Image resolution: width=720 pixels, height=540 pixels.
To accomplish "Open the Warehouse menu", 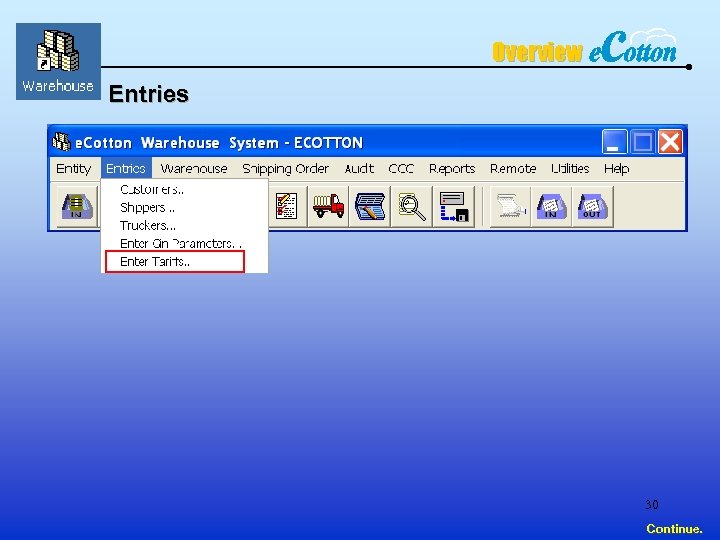I will tap(194, 169).
